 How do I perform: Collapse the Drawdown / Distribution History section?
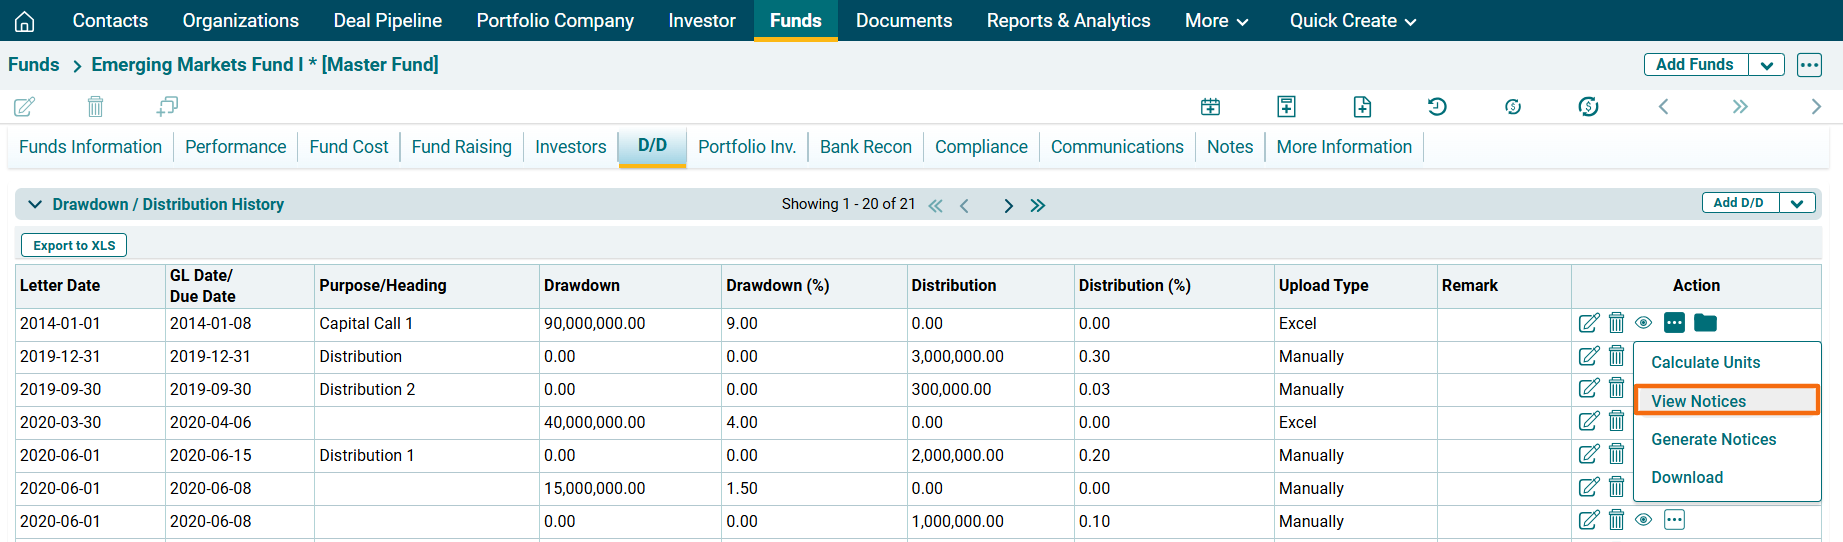(x=35, y=204)
